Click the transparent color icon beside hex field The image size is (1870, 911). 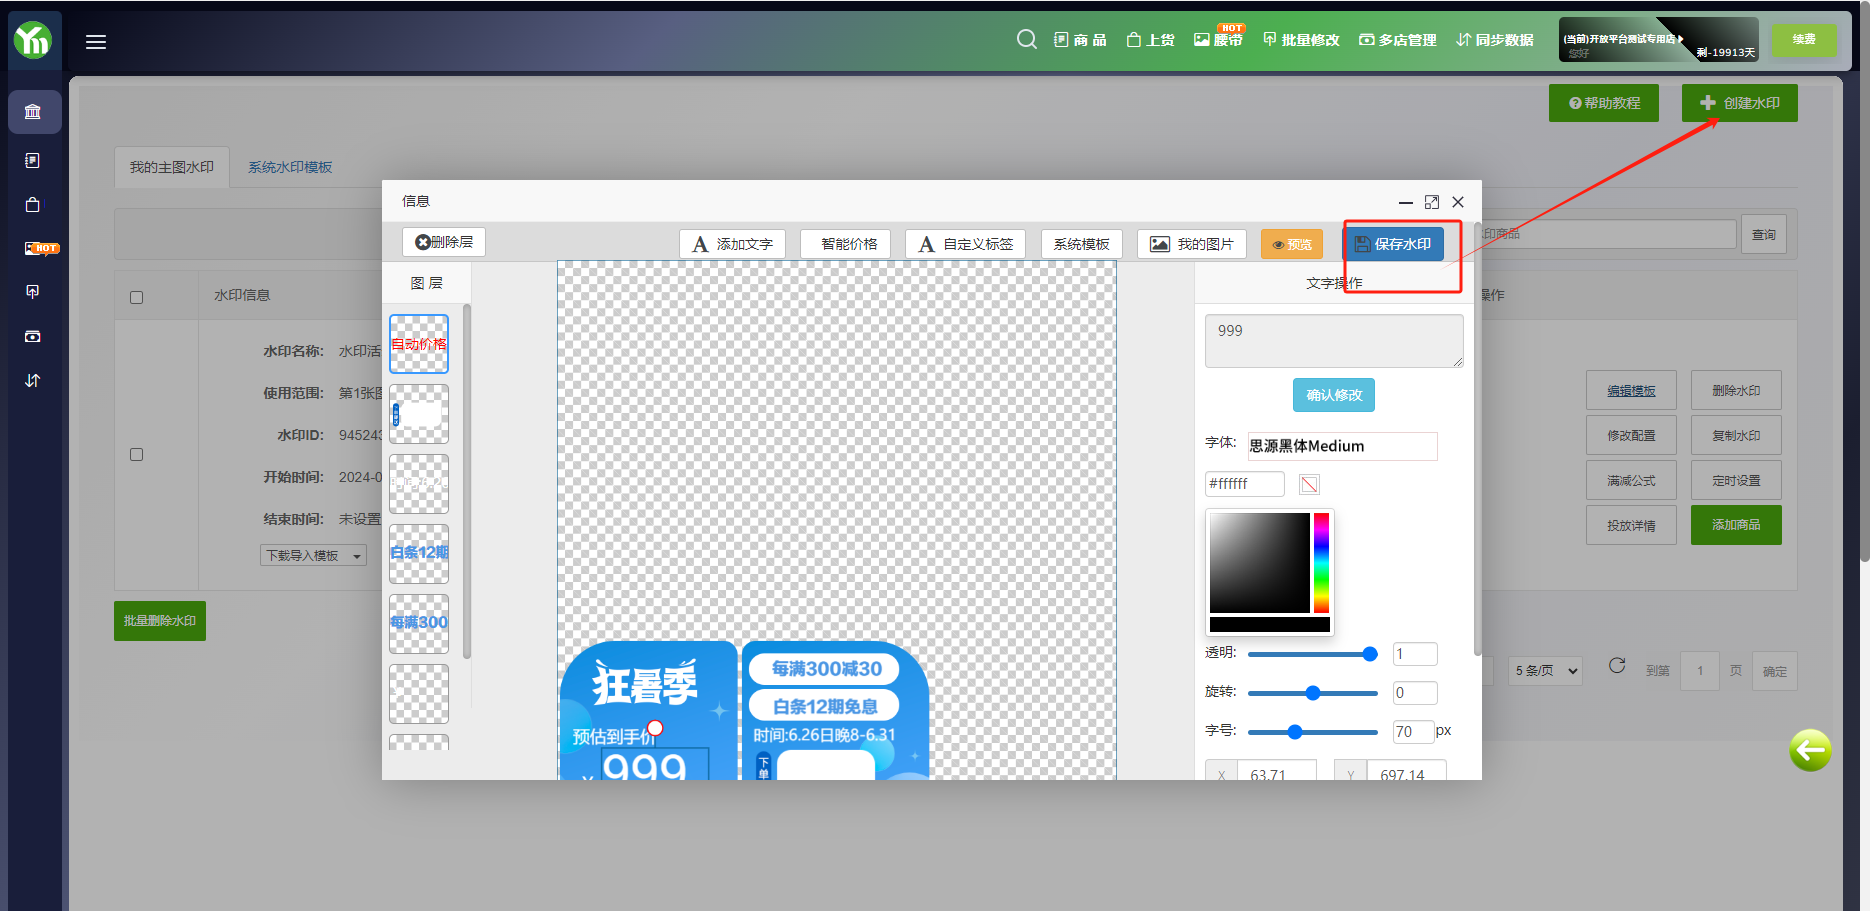1309,485
